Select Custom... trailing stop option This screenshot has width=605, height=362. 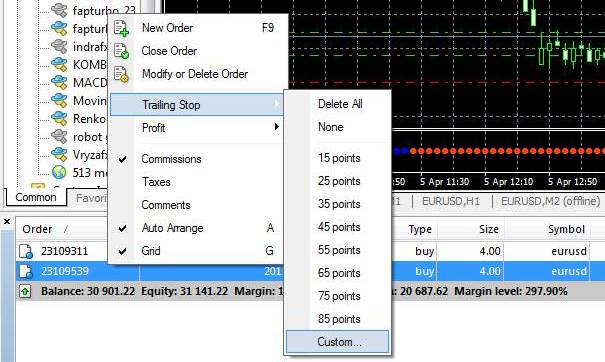338,342
